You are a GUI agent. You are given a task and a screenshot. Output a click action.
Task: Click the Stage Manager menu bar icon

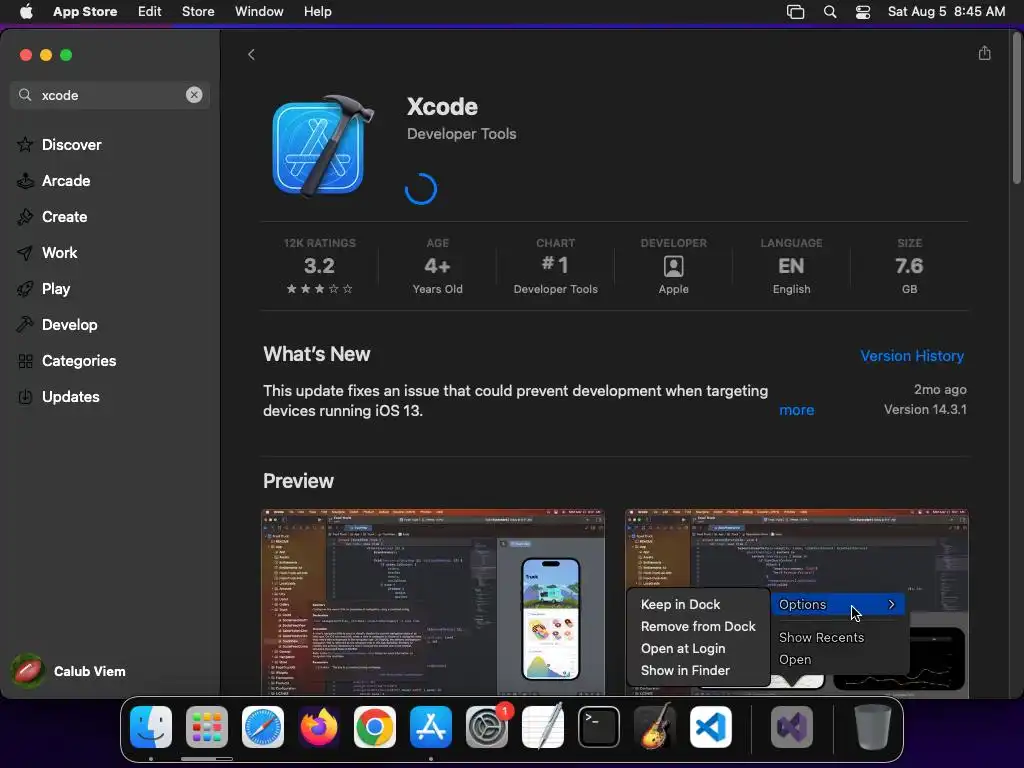coord(795,11)
